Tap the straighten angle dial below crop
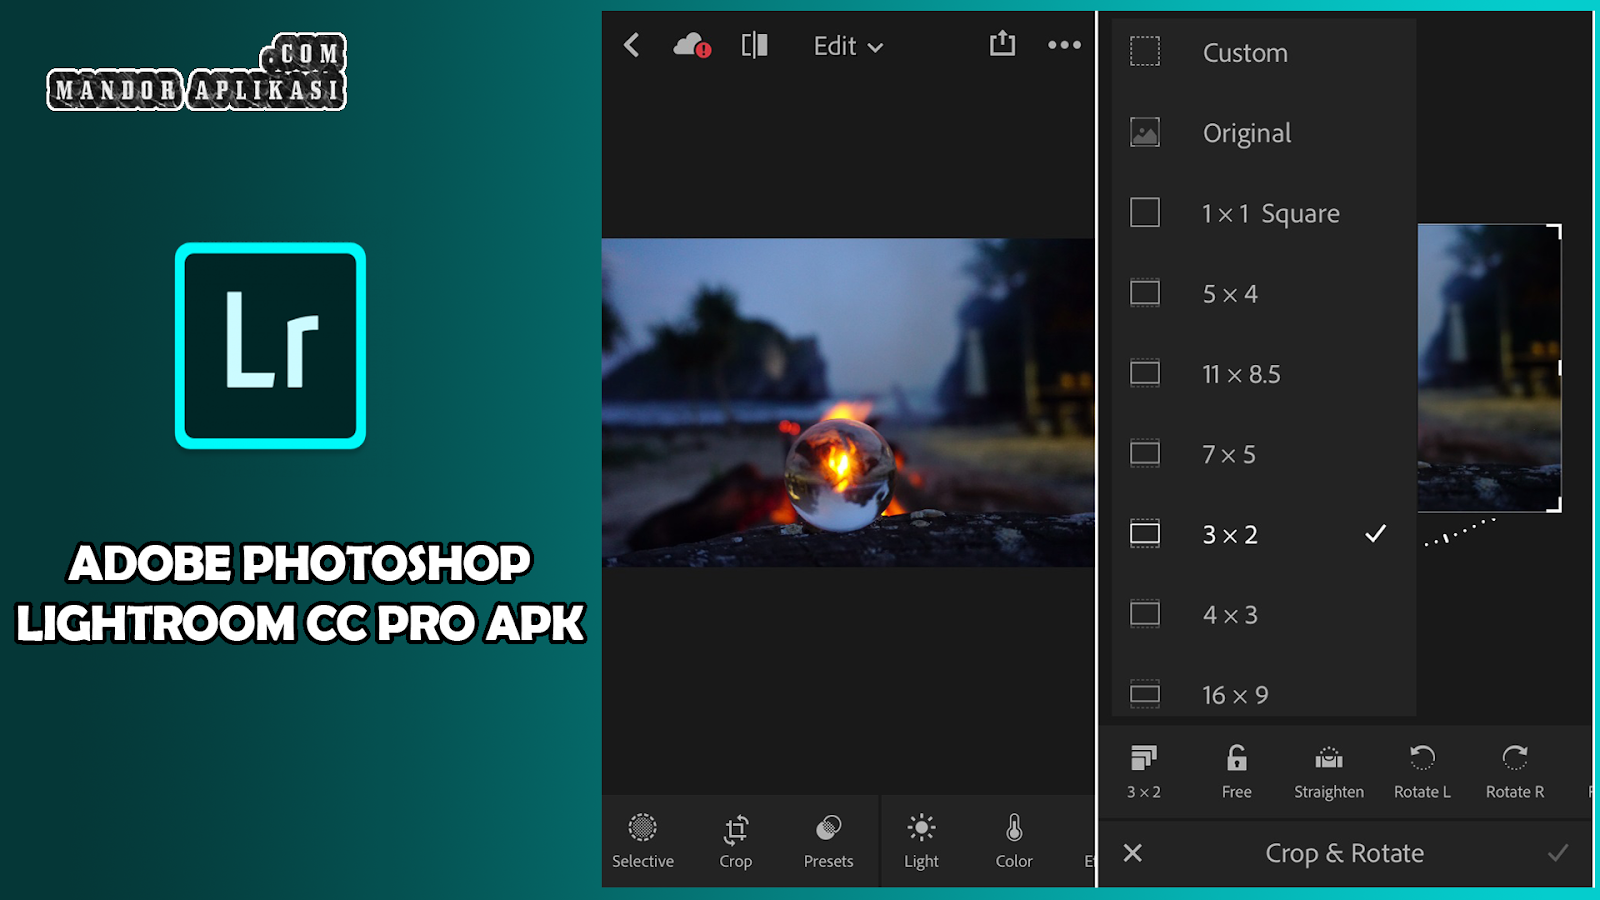 pyautogui.click(x=1460, y=531)
